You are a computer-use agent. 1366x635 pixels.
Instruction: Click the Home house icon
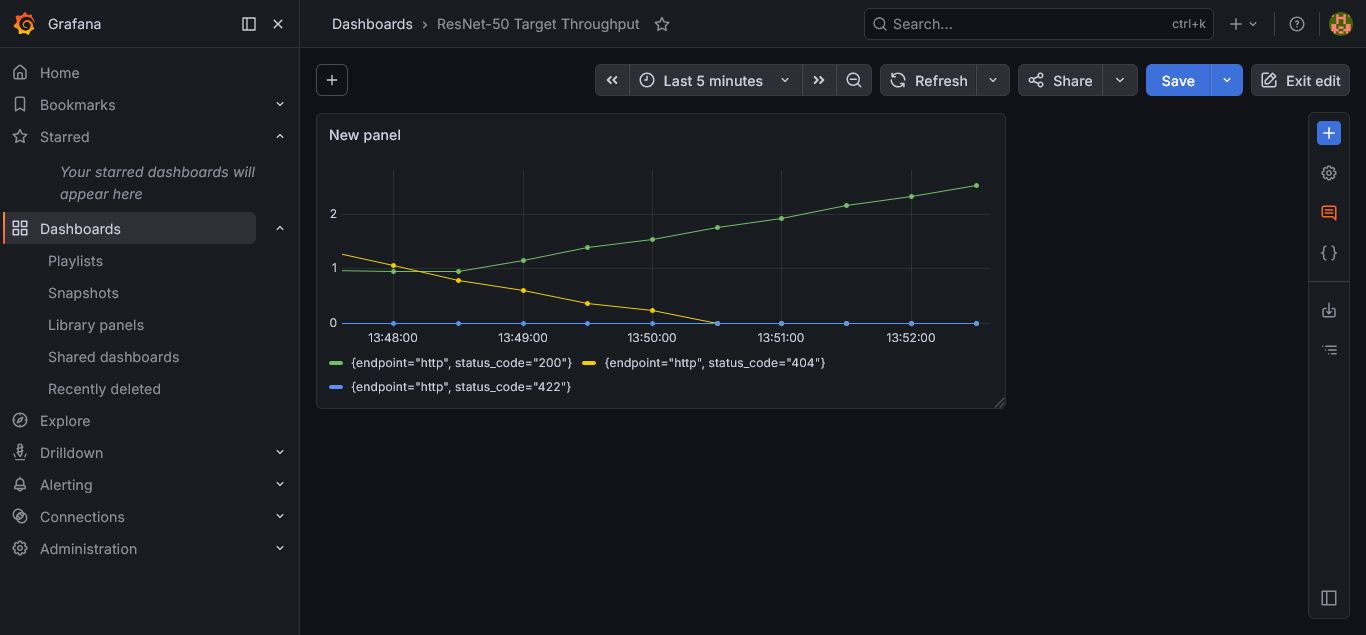[20, 73]
